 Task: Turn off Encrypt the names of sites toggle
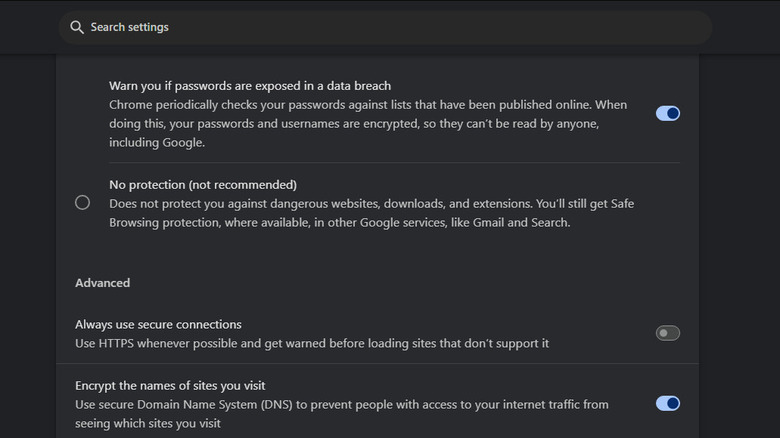tap(667, 403)
